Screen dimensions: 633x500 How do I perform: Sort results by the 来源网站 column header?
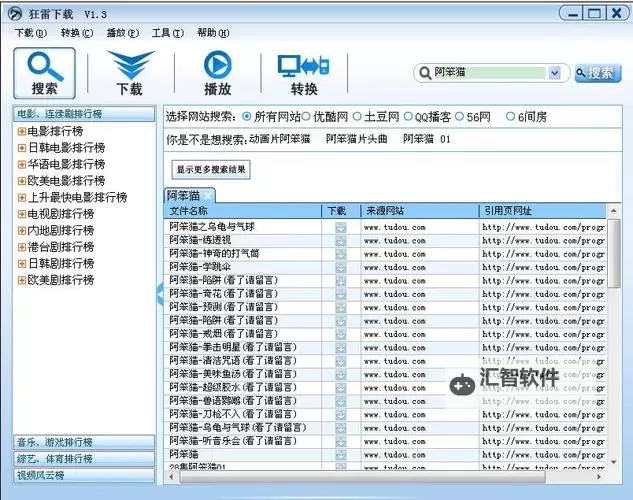tap(419, 211)
